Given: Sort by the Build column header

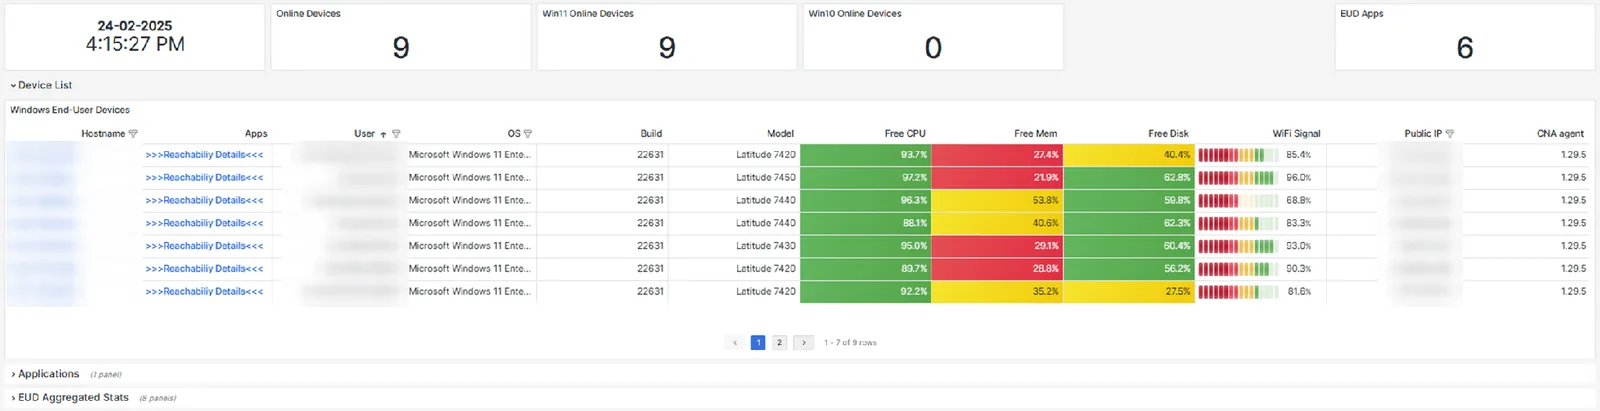Looking at the screenshot, I should (651, 134).
